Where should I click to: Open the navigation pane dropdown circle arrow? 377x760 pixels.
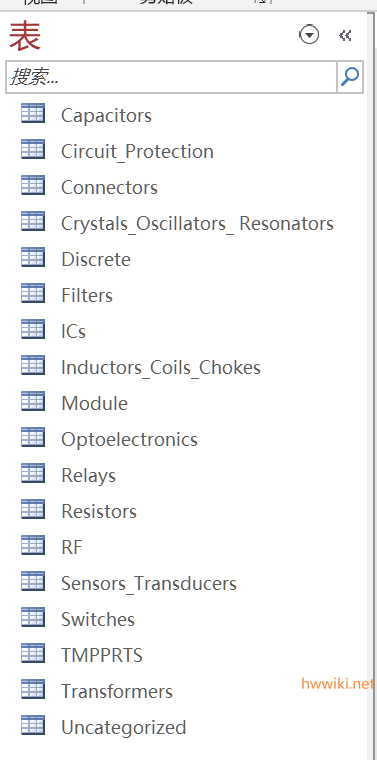309,35
